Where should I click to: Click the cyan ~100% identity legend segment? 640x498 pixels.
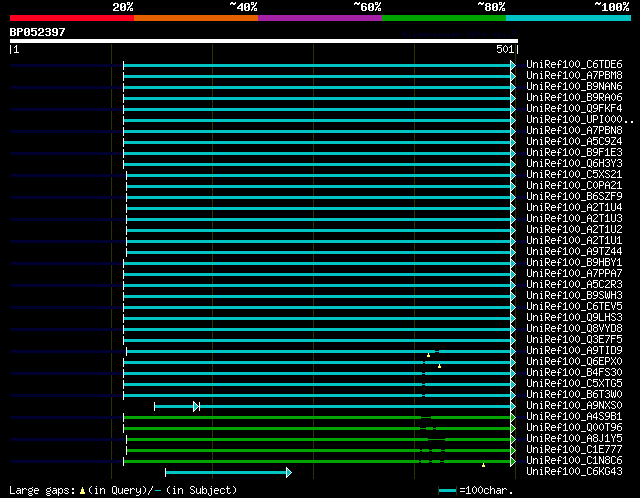click(x=569, y=18)
